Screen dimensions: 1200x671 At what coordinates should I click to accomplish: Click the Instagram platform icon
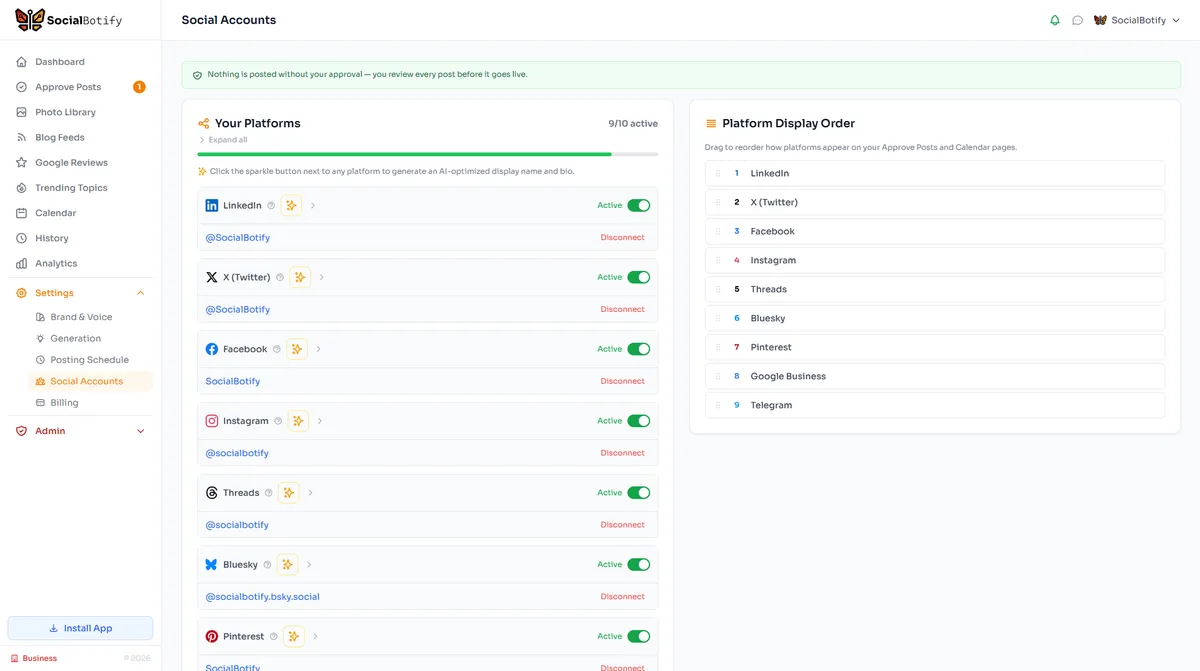point(211,420)
